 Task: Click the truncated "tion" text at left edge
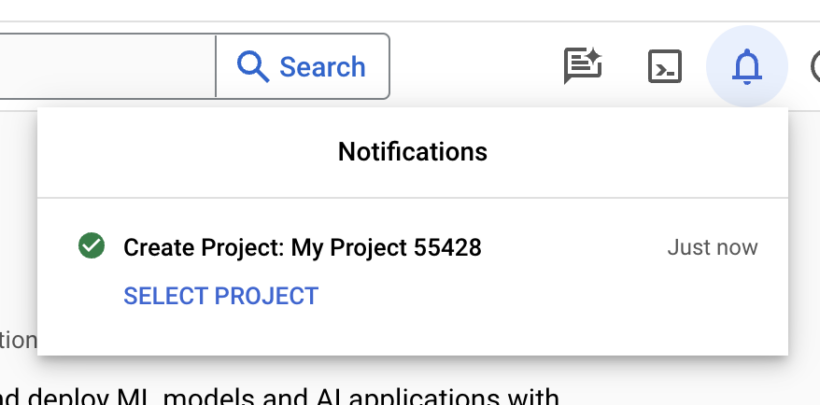(x=18, y=340)
